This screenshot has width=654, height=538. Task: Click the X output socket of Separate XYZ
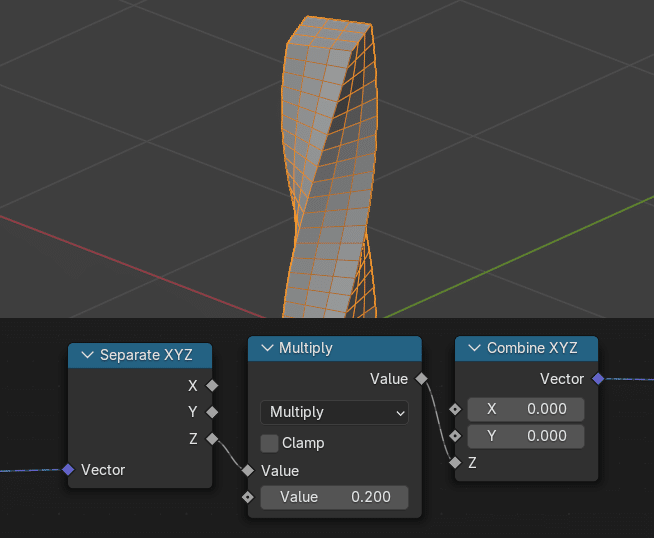(212, 385)
